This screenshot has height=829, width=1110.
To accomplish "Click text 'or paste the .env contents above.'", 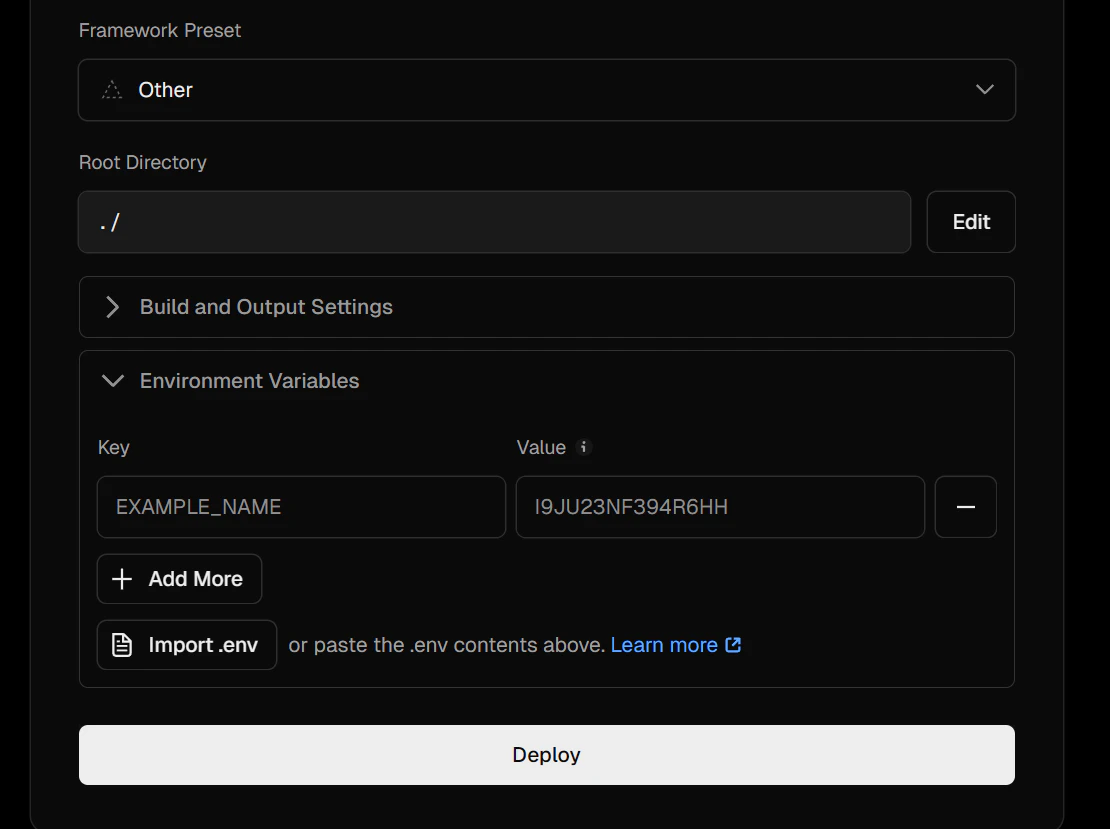I will click(447, 645).
